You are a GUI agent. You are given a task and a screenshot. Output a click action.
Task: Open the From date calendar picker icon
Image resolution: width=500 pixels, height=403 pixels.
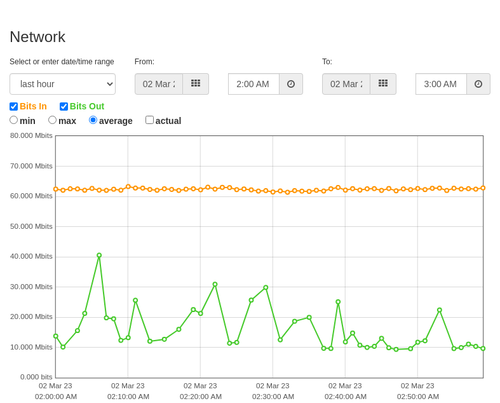[x=196, y=84]
